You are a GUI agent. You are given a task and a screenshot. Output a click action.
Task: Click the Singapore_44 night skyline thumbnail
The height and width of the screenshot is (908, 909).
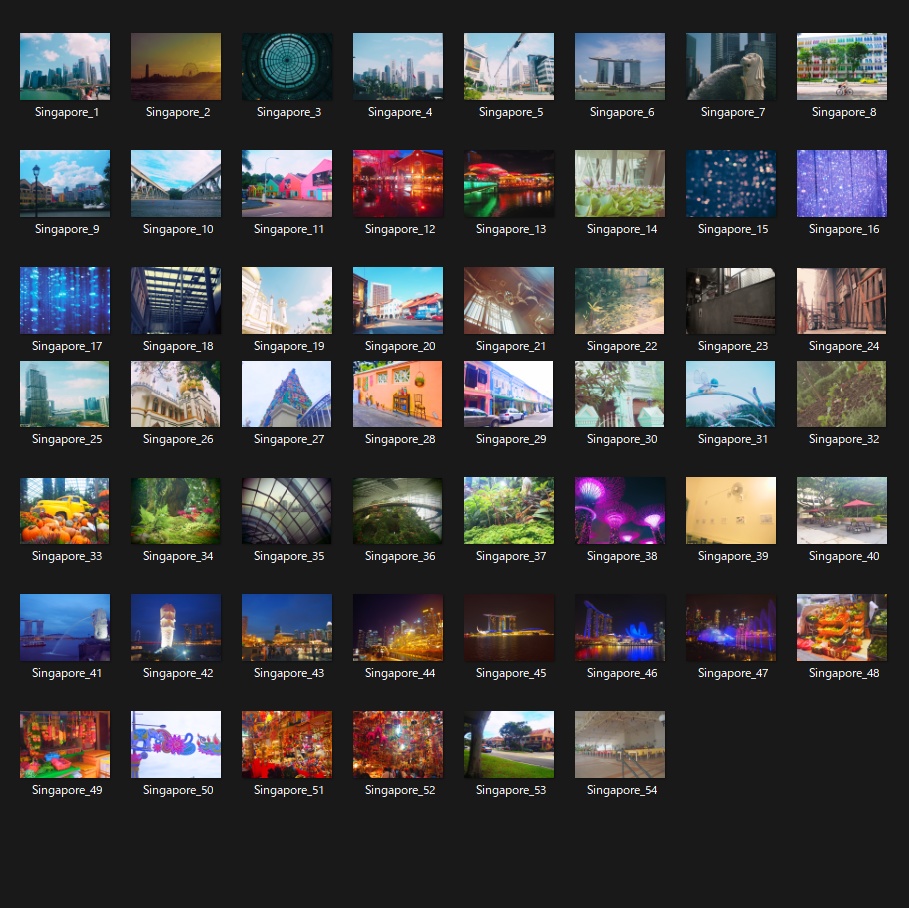(398, 628)
